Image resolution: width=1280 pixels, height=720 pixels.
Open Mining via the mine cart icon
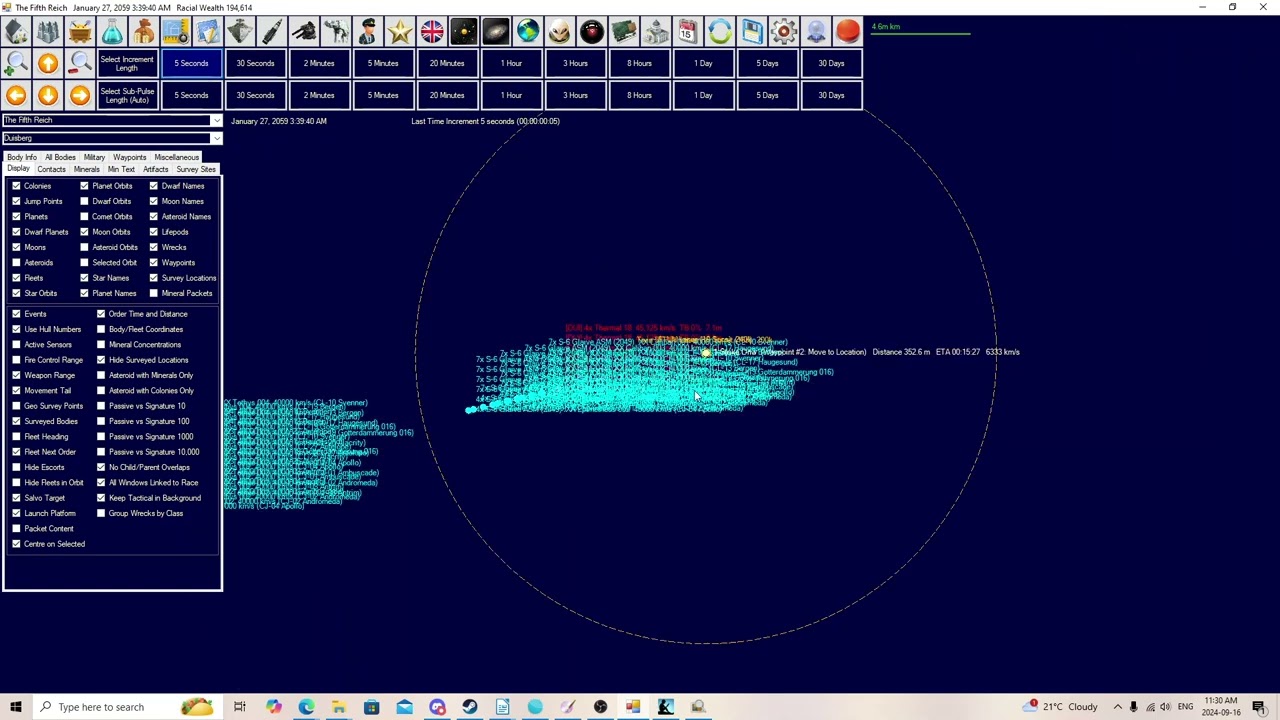[80, 32]
